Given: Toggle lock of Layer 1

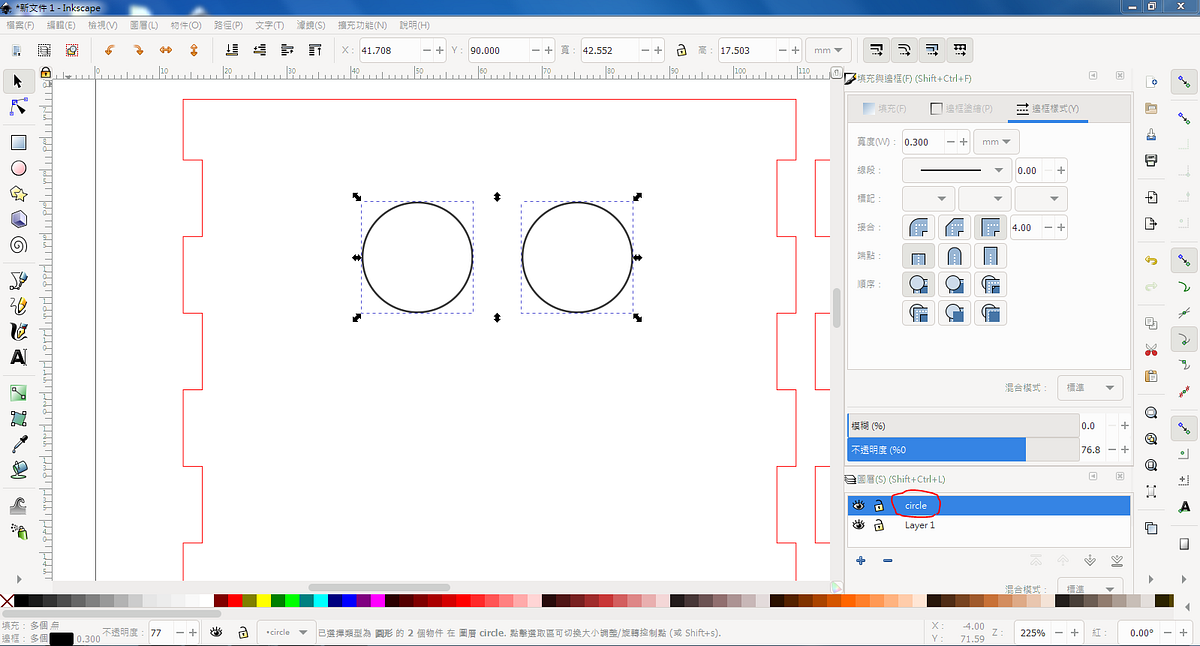Looking at the screenshot, I should coord(879,525).
